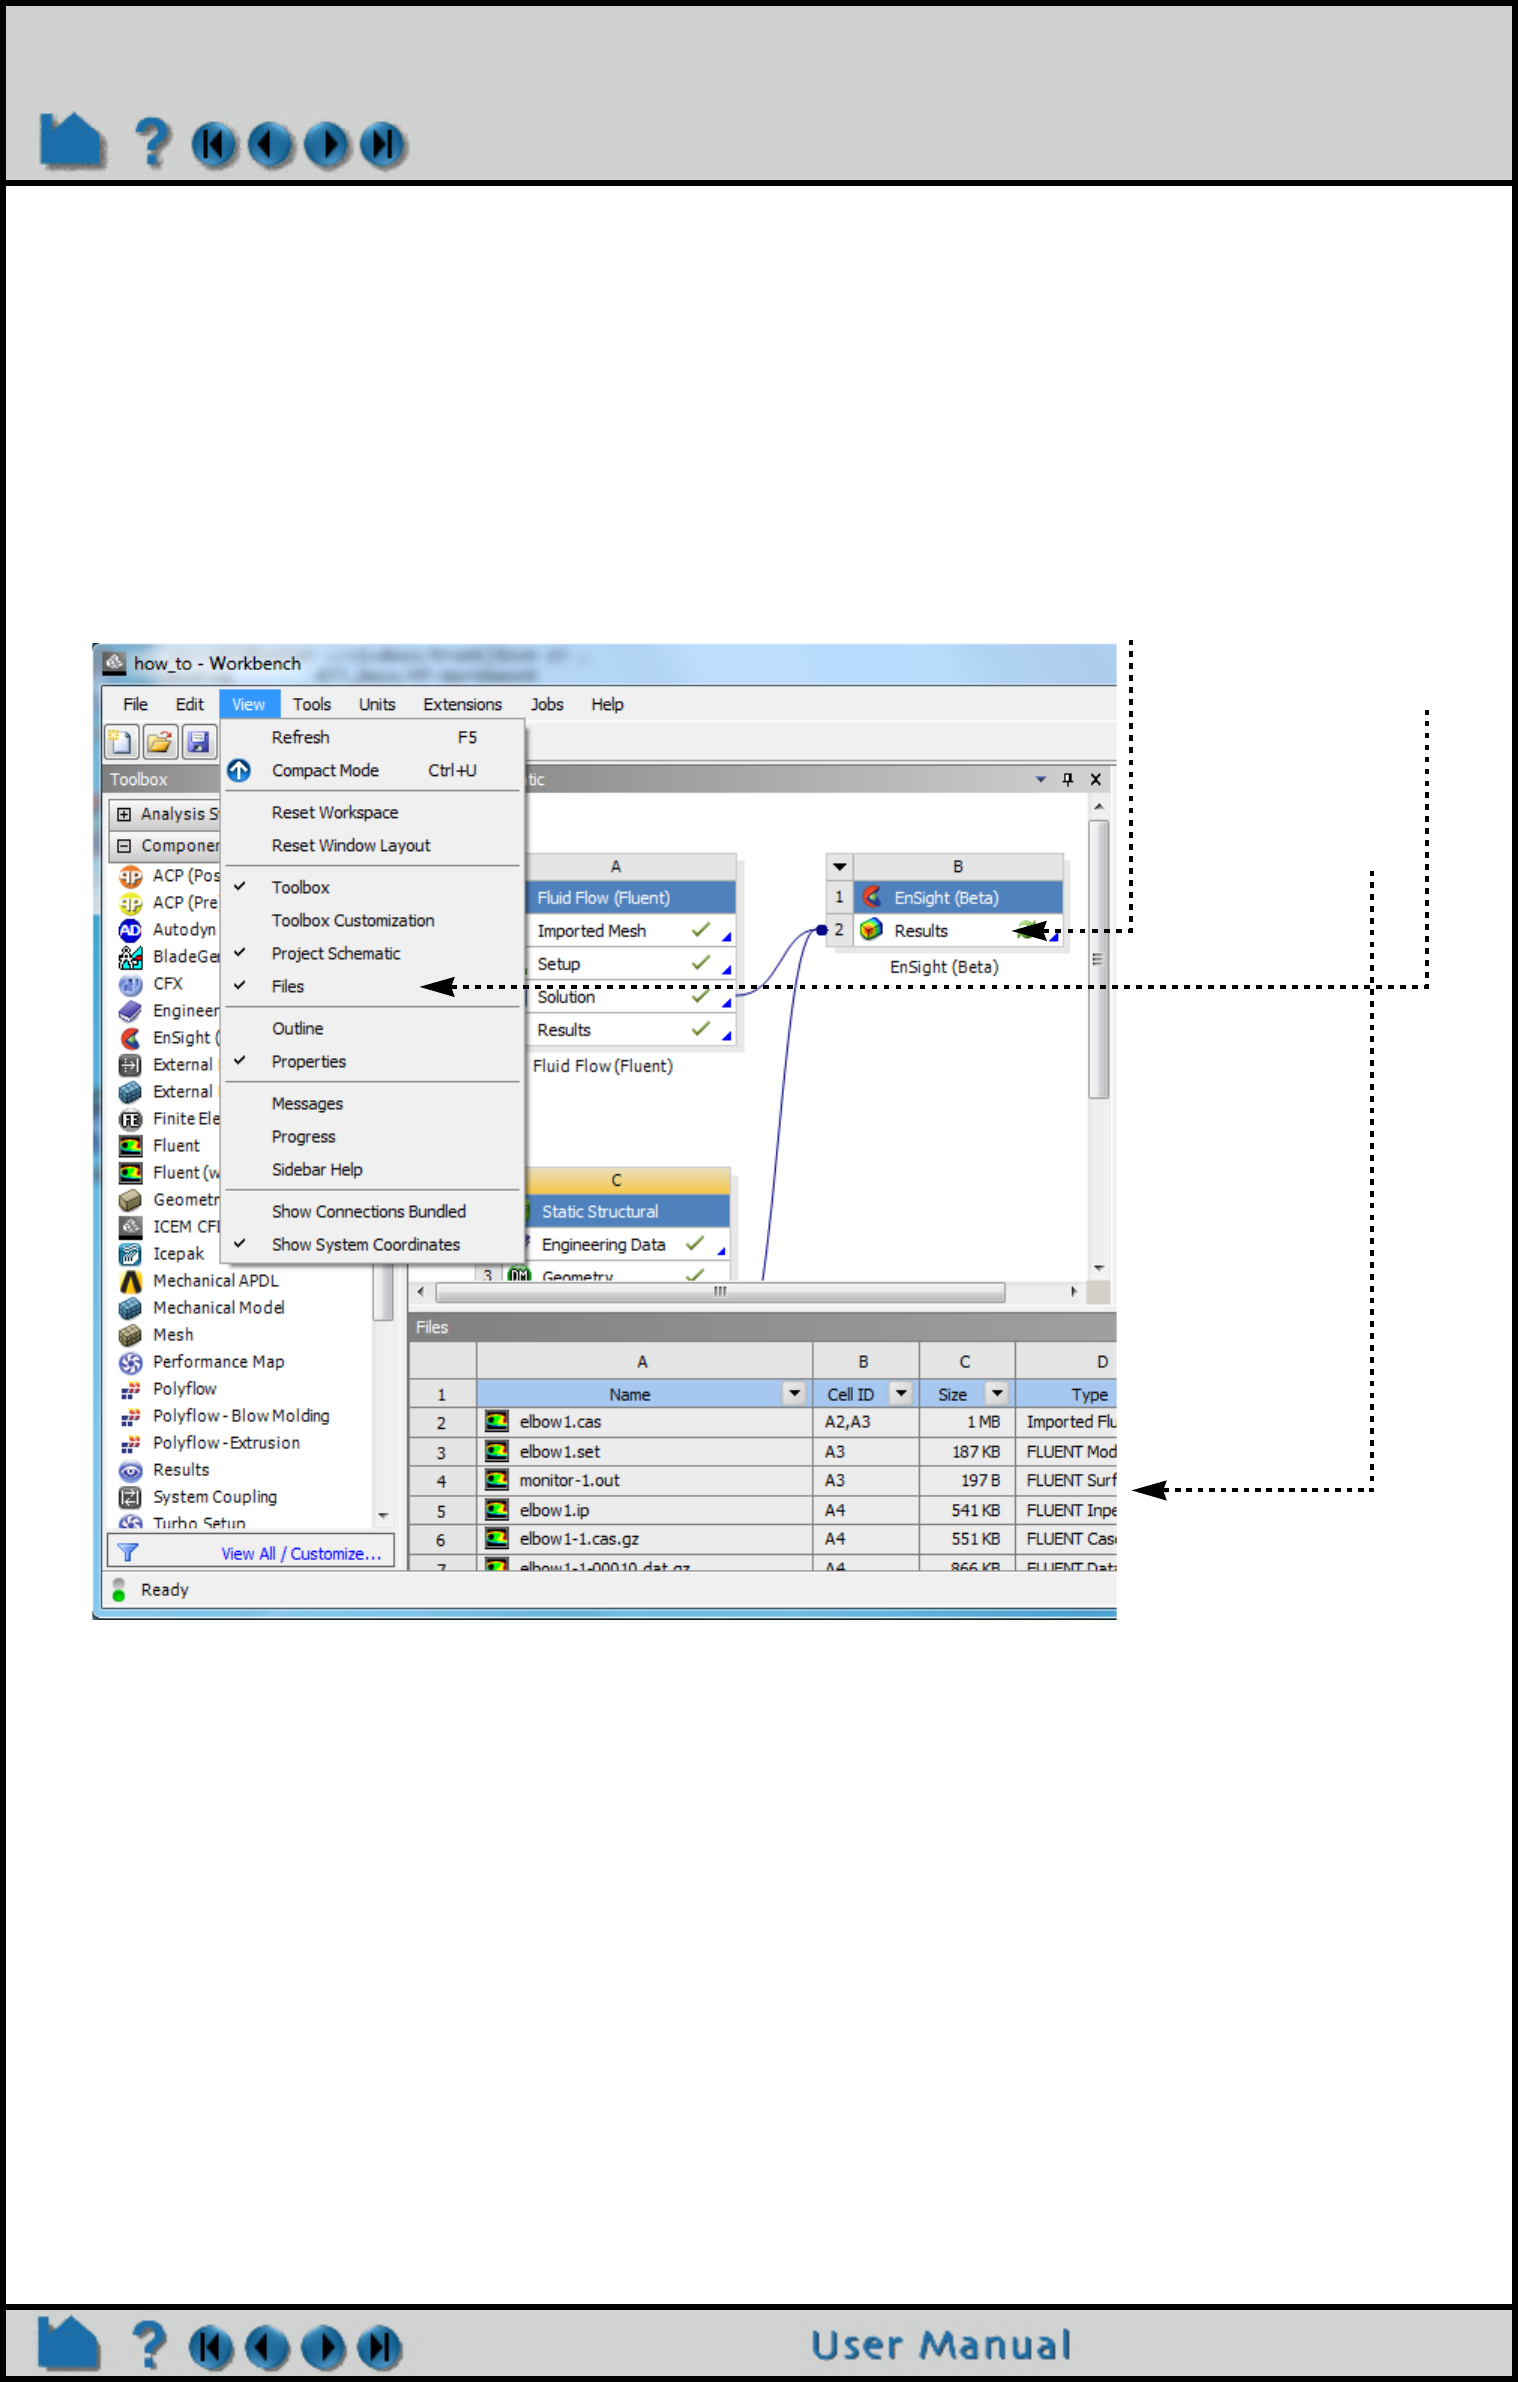This screenshot has height=2382, width=1518.
Task: Open the Project Schematic pane options dropdown arrow
Action: (1041, 779)
